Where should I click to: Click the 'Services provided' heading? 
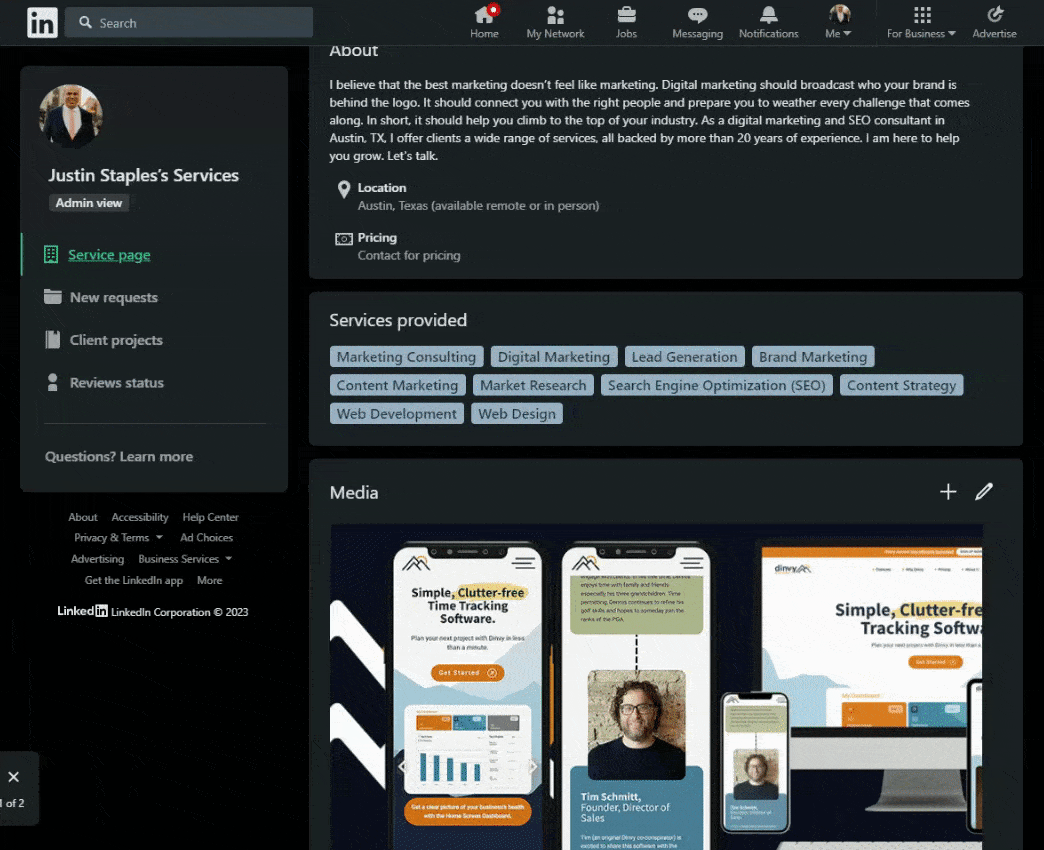(398, 320)
